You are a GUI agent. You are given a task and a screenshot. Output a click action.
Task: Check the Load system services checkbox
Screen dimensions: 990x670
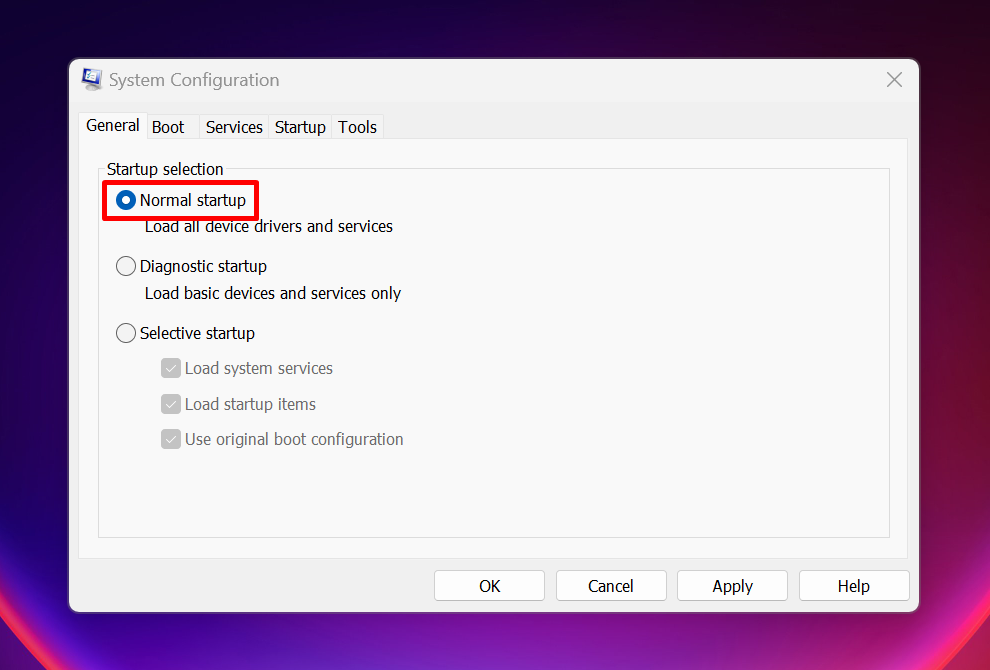tap(171, 368)
